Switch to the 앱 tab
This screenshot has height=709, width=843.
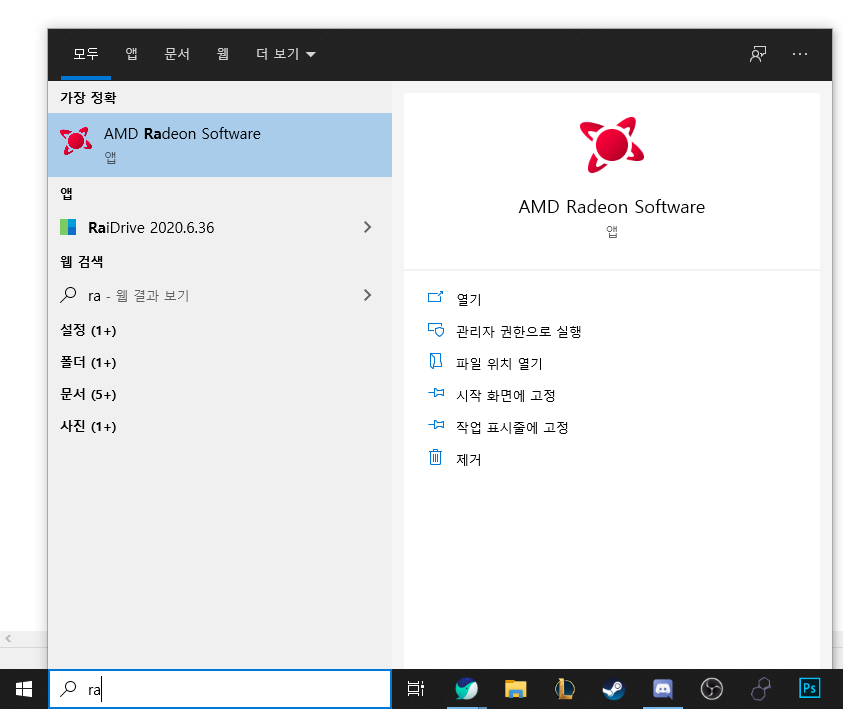(x=132, y=54)
